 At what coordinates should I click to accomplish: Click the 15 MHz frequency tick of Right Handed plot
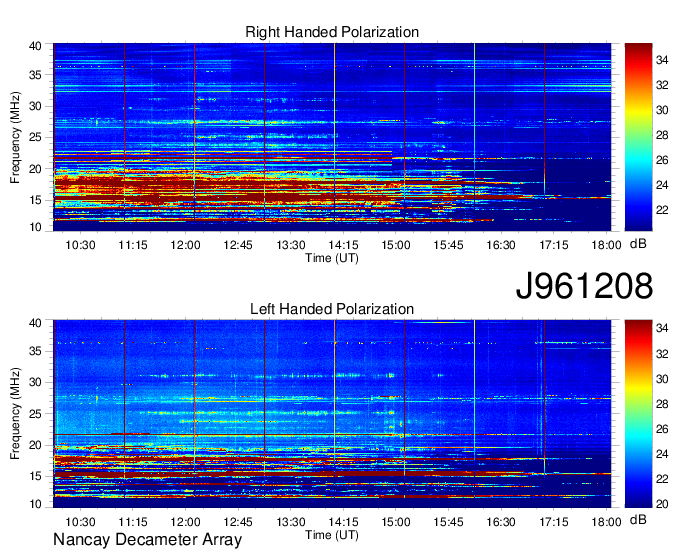[35, 200]
